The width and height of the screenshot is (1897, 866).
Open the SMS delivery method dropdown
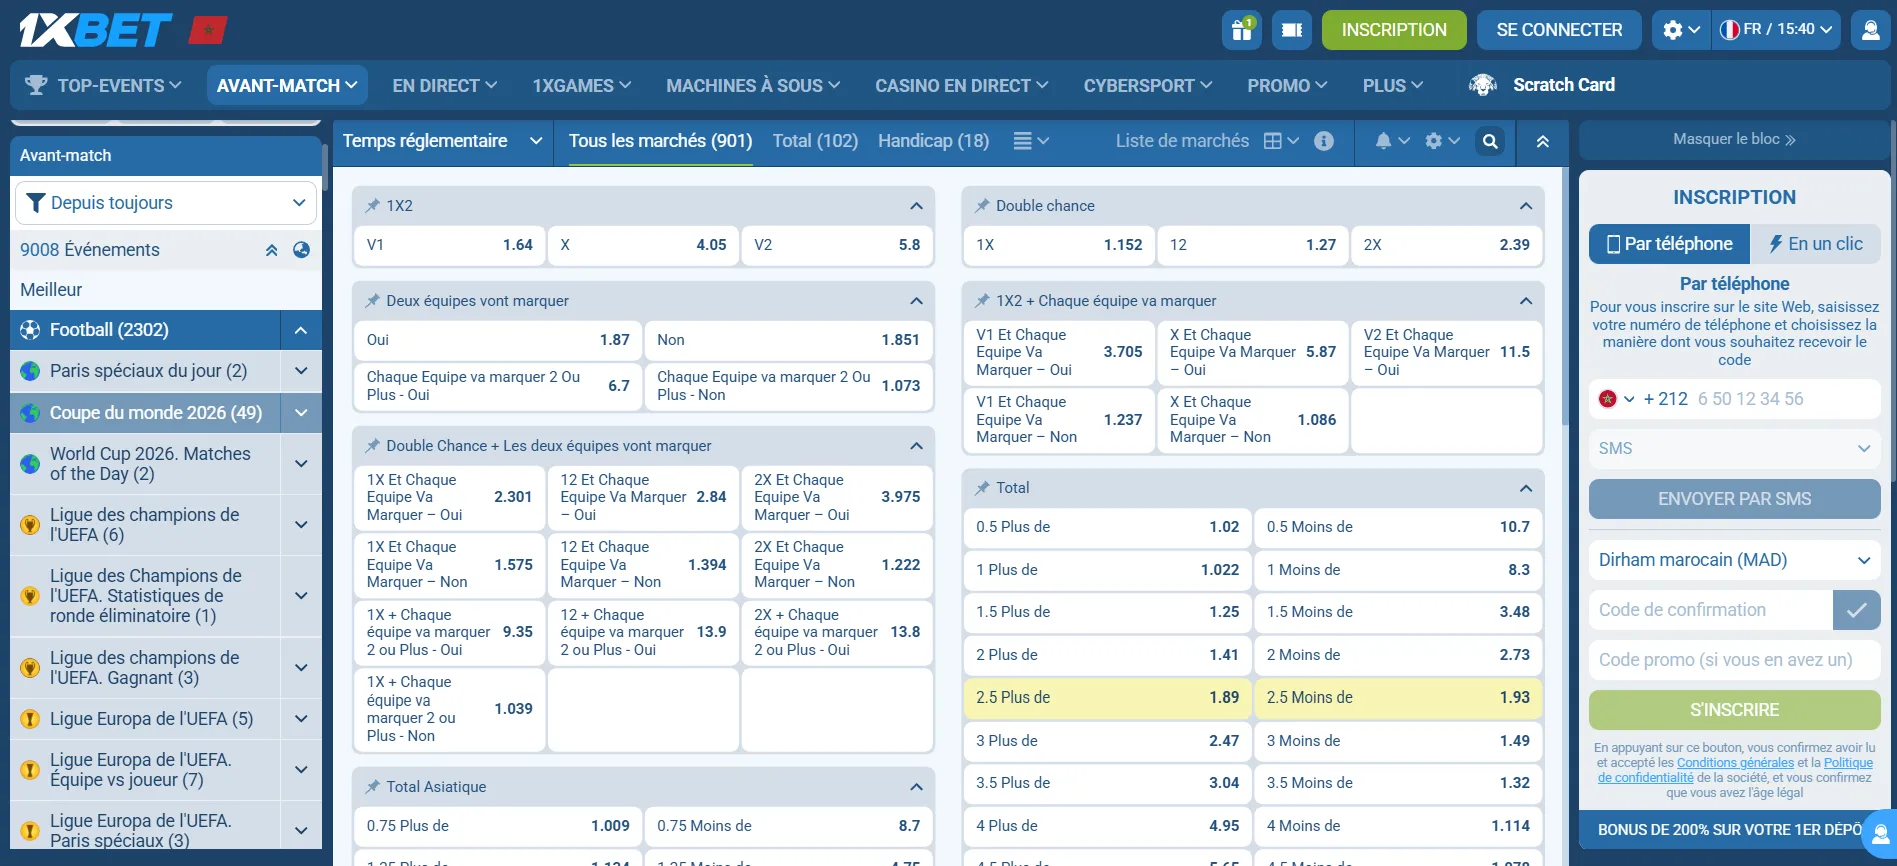click(1734, 448)
